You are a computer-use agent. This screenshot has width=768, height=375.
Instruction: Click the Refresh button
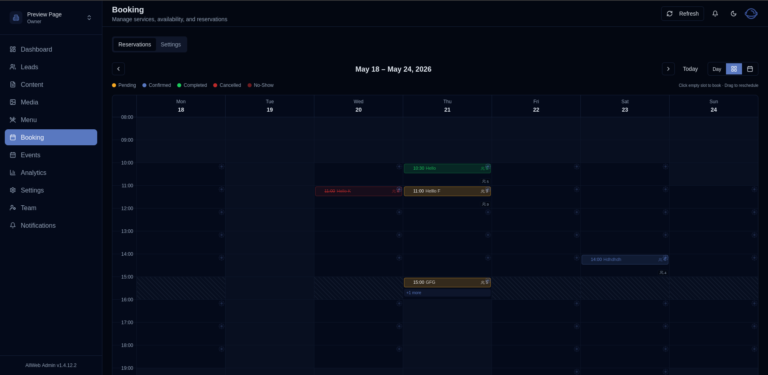pos(682,14)
